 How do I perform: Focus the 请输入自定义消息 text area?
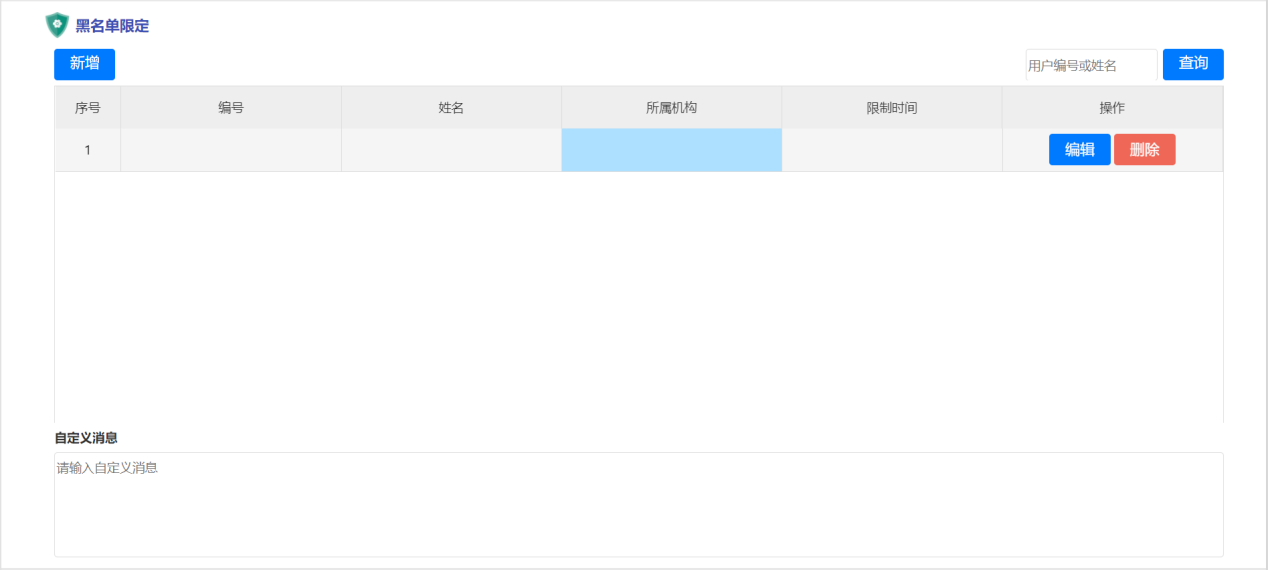pyautogui.click(x=638, y=504)
